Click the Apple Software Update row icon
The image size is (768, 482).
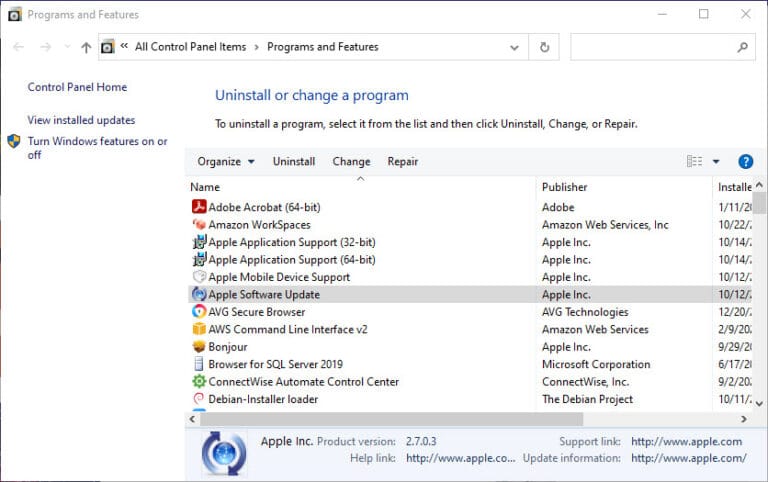click(x=199, y=294)
